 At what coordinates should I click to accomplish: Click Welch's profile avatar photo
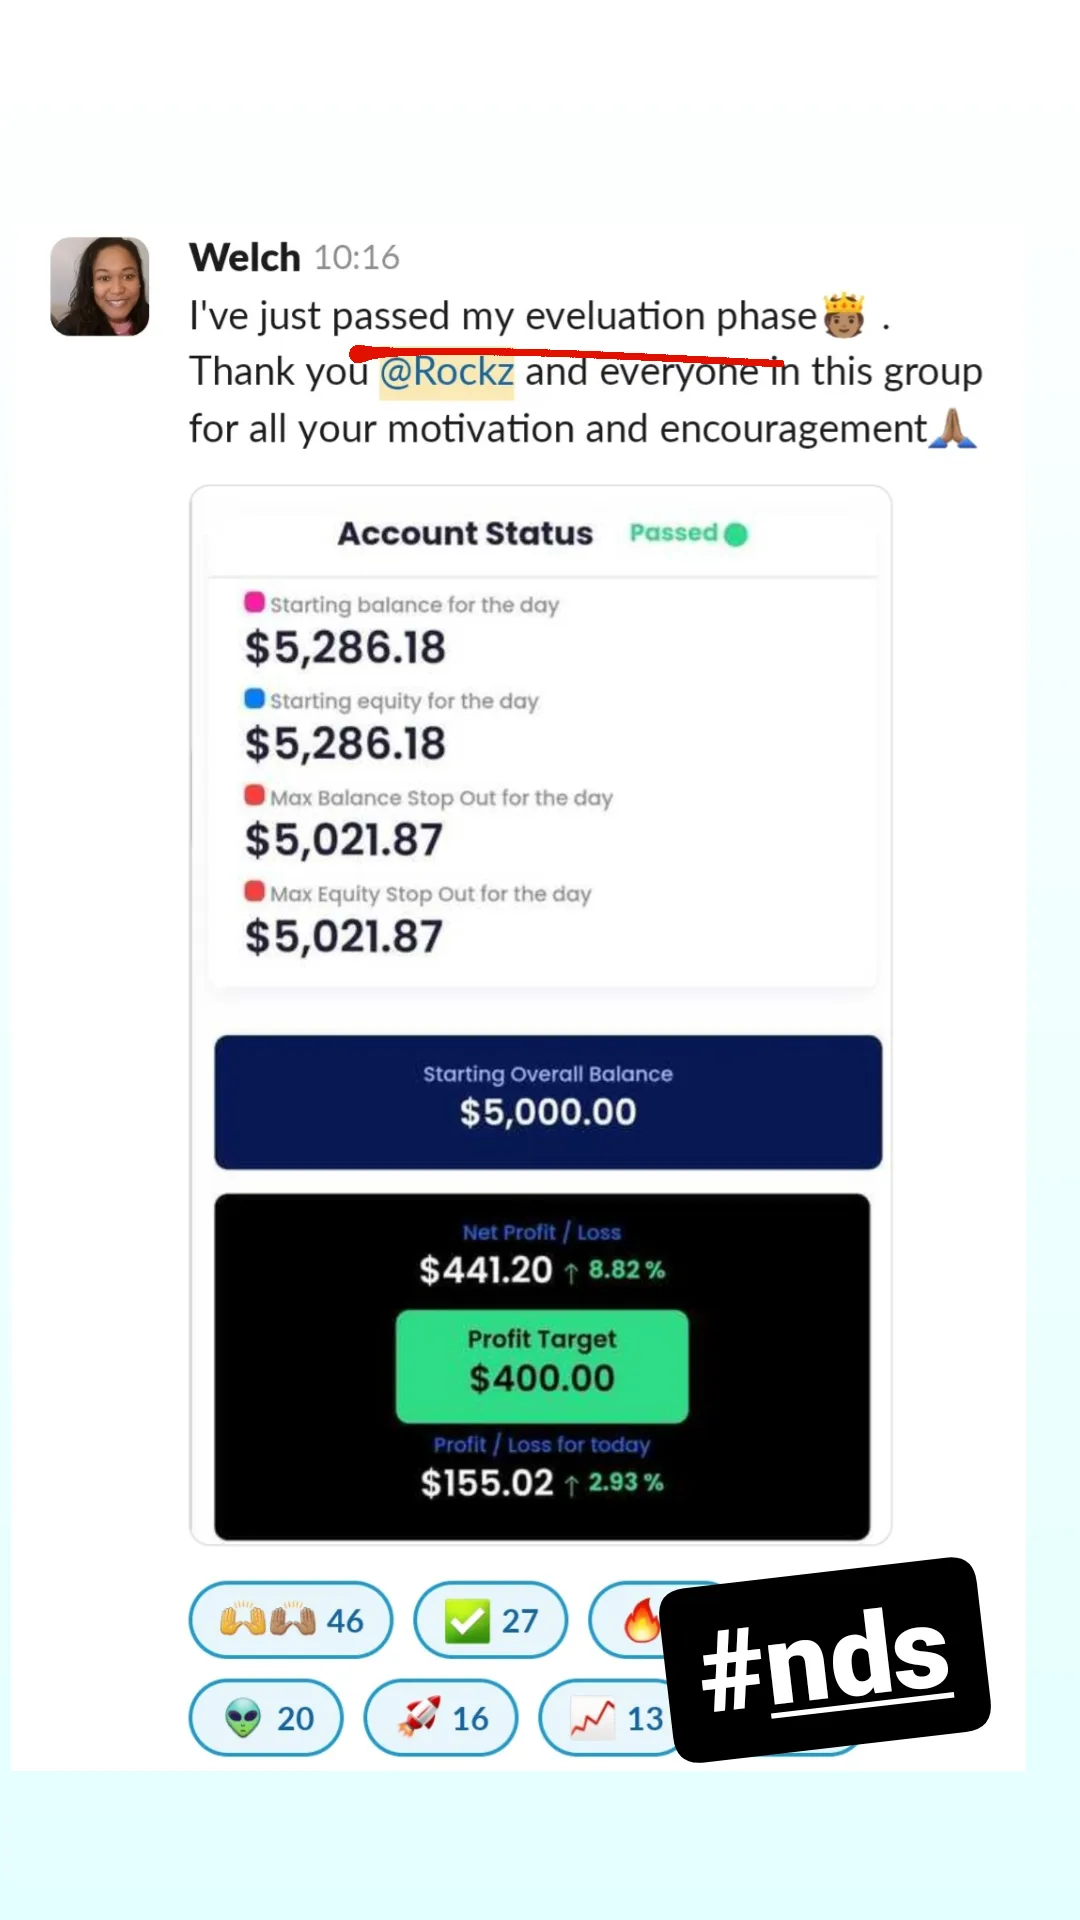point(100,286)
